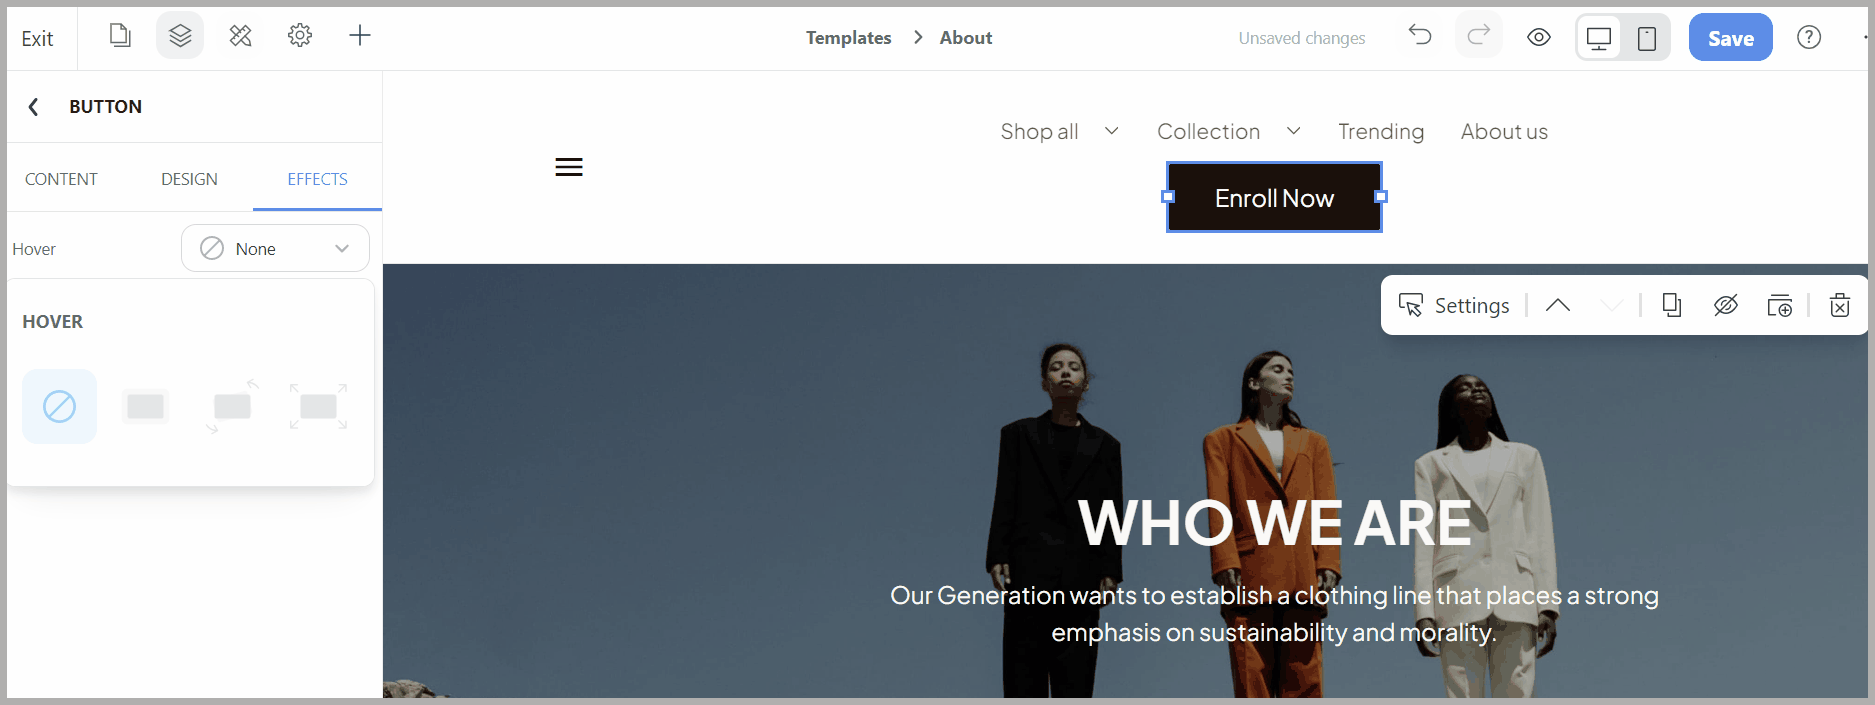Open the help question mark icon
This screenshot has height=705, width=1875.
[x=1809, y=37]
